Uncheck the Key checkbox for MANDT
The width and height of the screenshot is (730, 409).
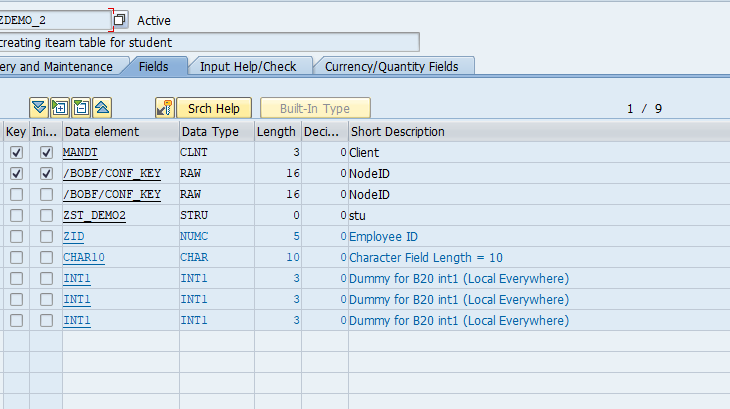tap(16, 153)
